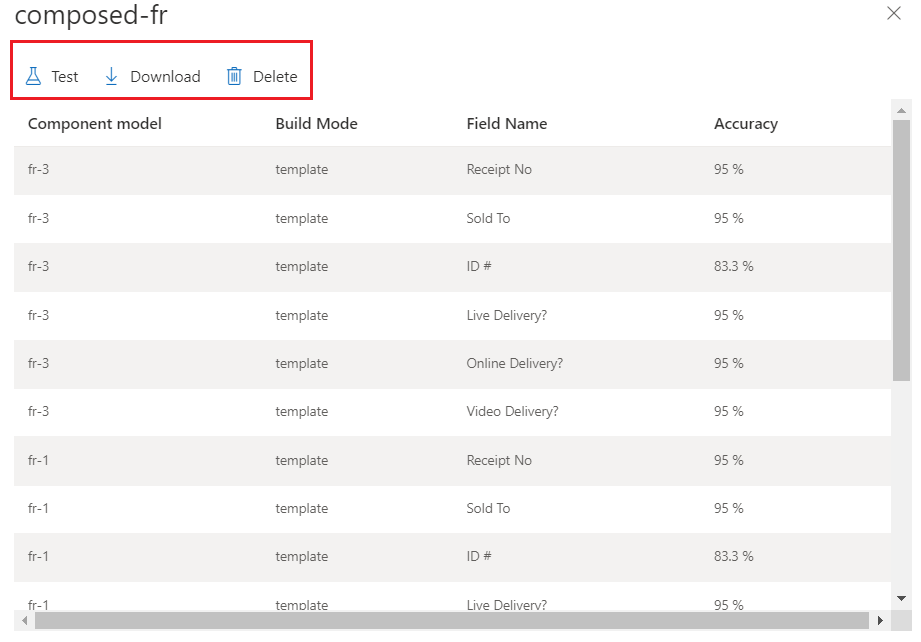Select the Component model column header
Viewport: 921px width, 642px height.
click(95, 123)
